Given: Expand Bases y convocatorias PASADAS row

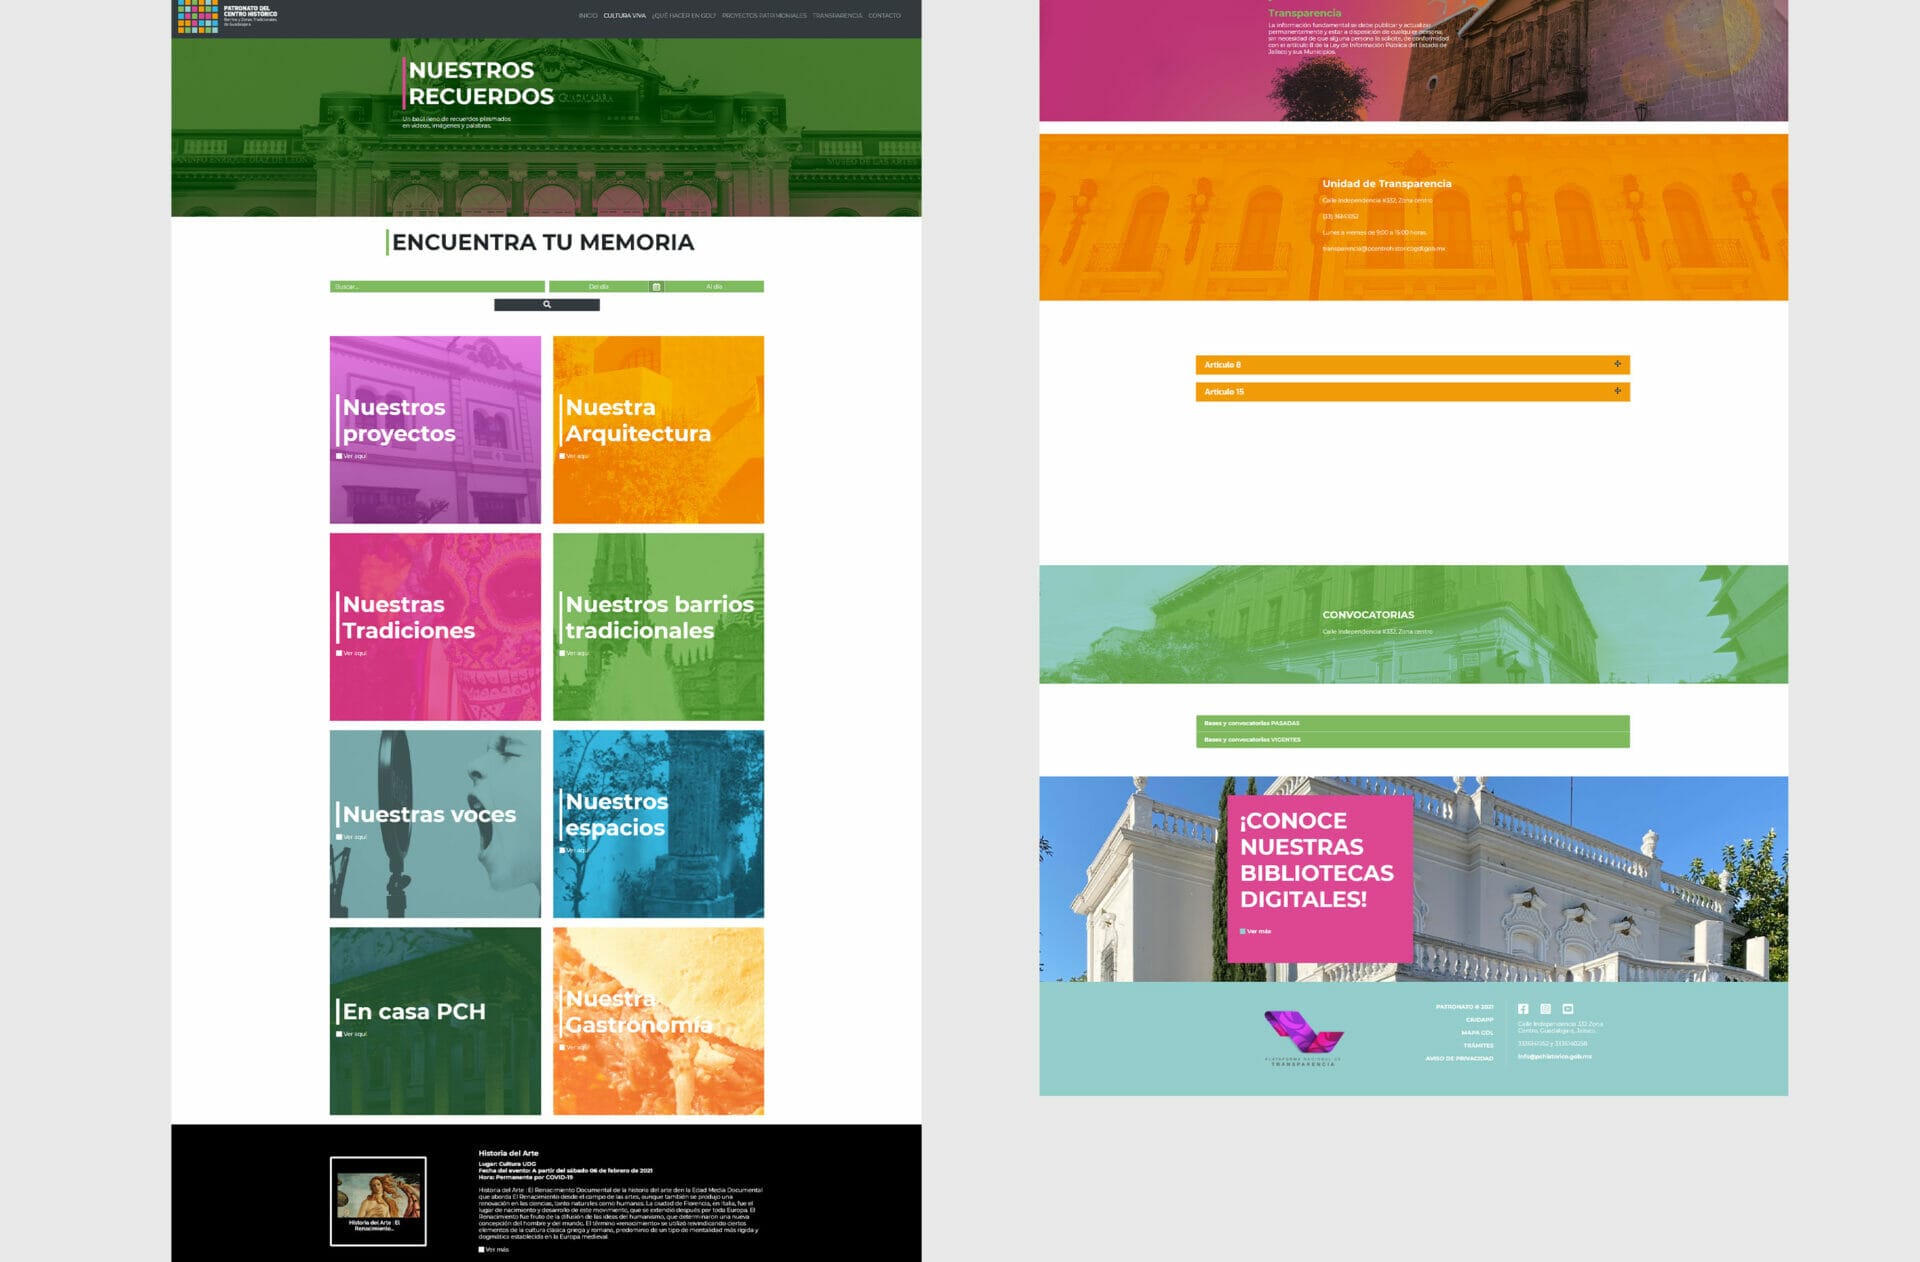Looking at the screenshot, I should [x=1412, y=723].
